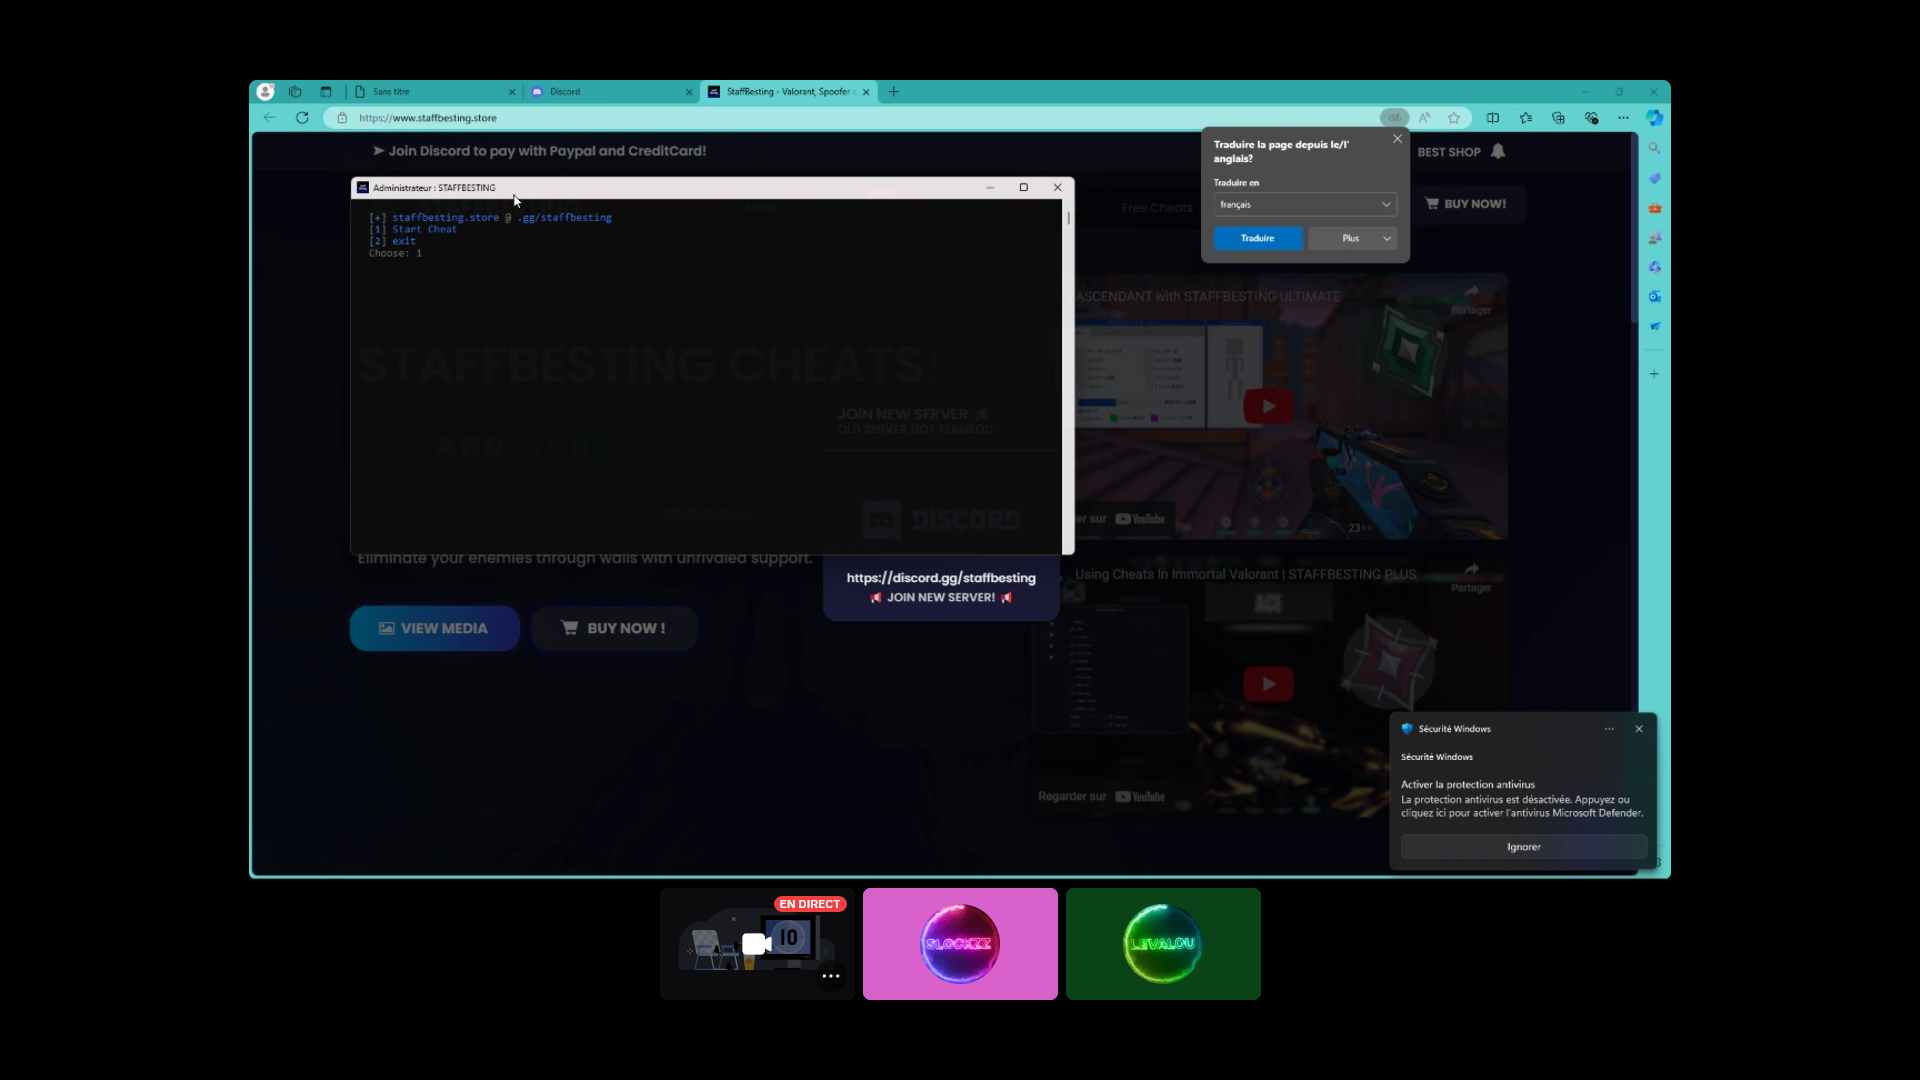Viewport: 1920px width, 1080px height.
Task: Open the sidebar Shopping tag icon
Action: (x=1655, y=178)
